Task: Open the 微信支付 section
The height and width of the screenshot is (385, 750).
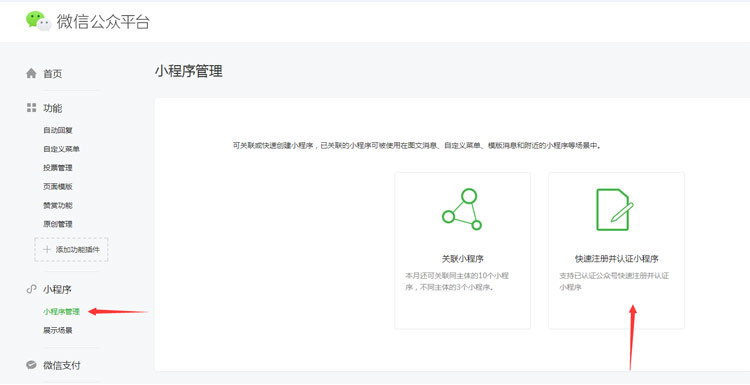Action: coord(62,365)
